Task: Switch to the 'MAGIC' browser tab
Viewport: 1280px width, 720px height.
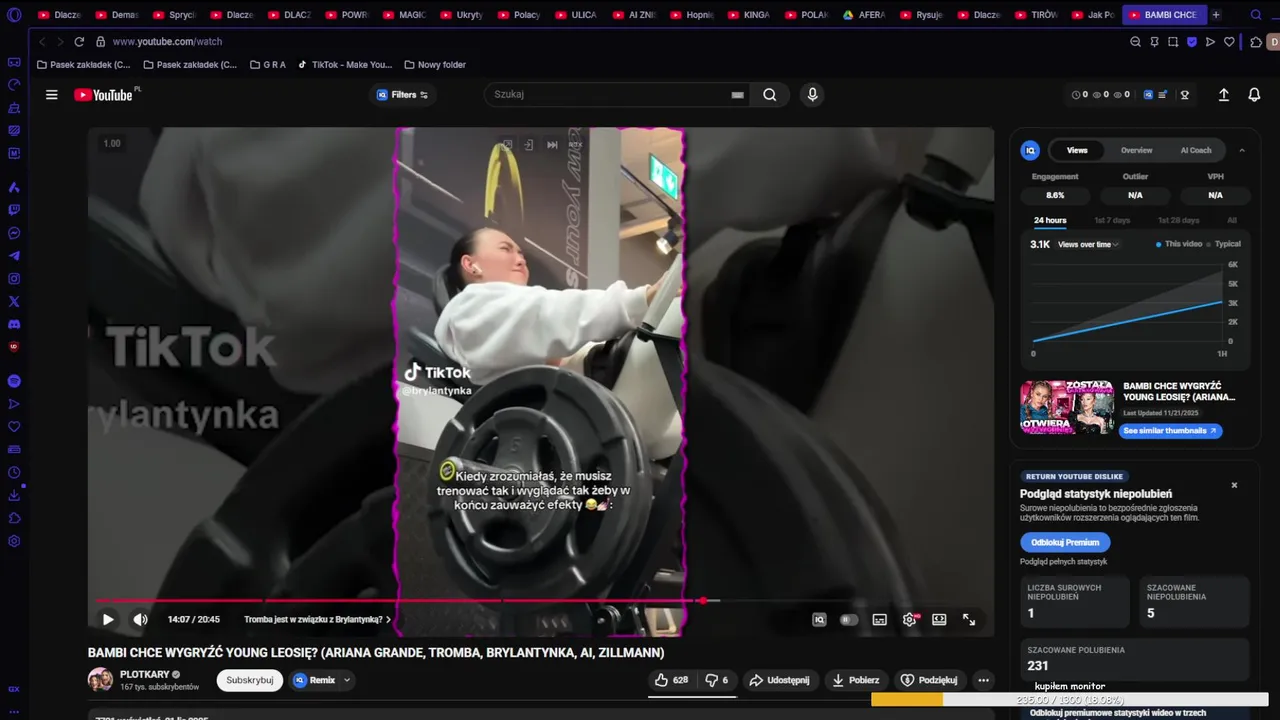Action: tap(405, 15)
